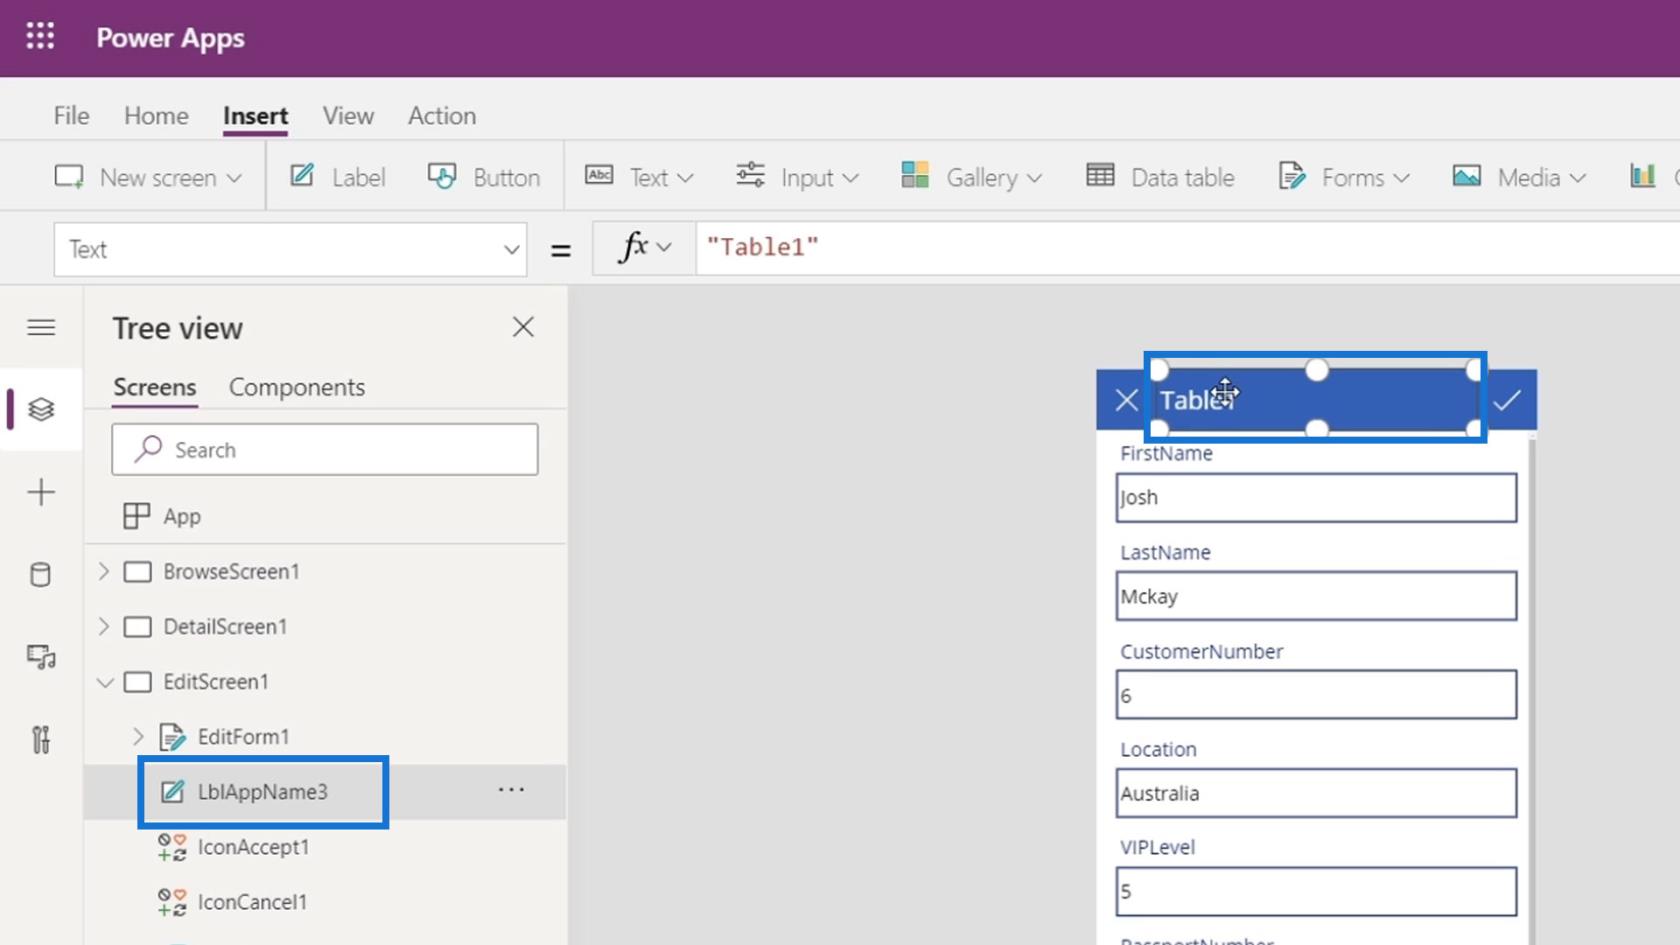Screen dimensions: 1680x945
Task: Select DetailScreen1 tree item
Action: point(225,626)
